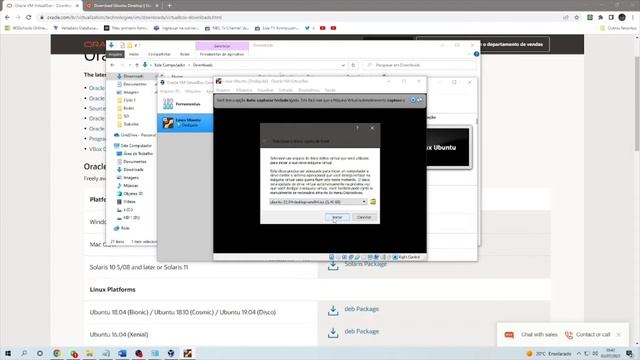
Task: Open the Arquivo menu in the VM window
Action: coord(223,90)
